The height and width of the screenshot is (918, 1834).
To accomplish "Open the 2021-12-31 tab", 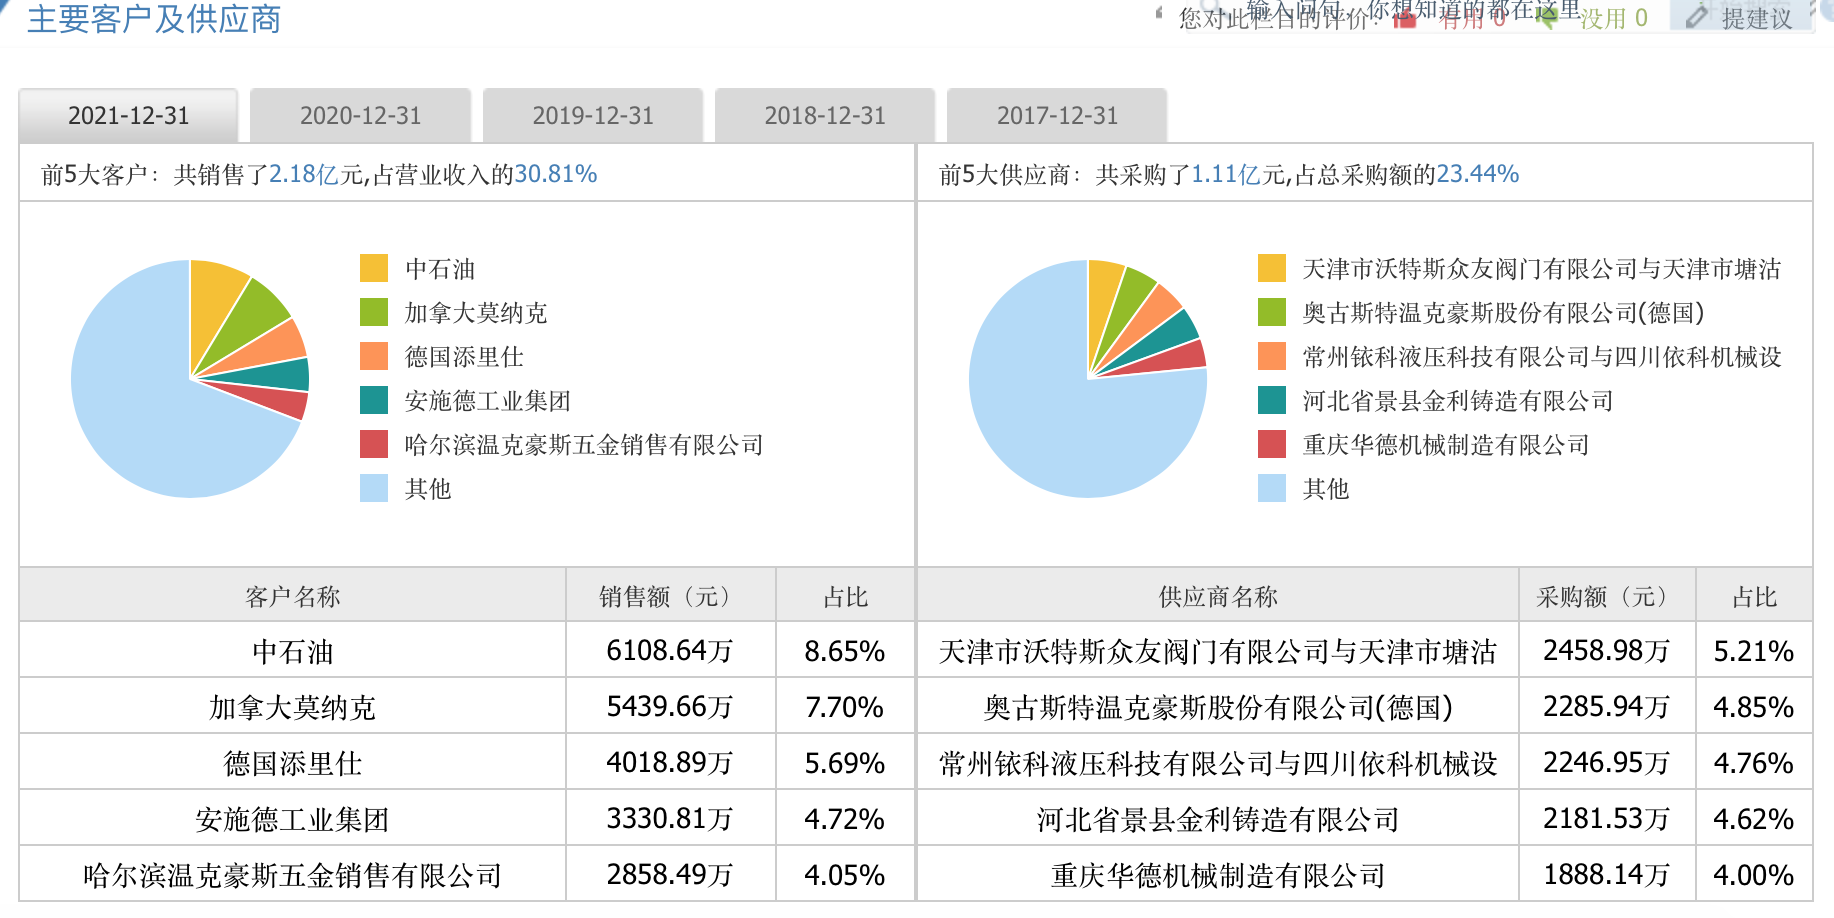I will point(128,116).
